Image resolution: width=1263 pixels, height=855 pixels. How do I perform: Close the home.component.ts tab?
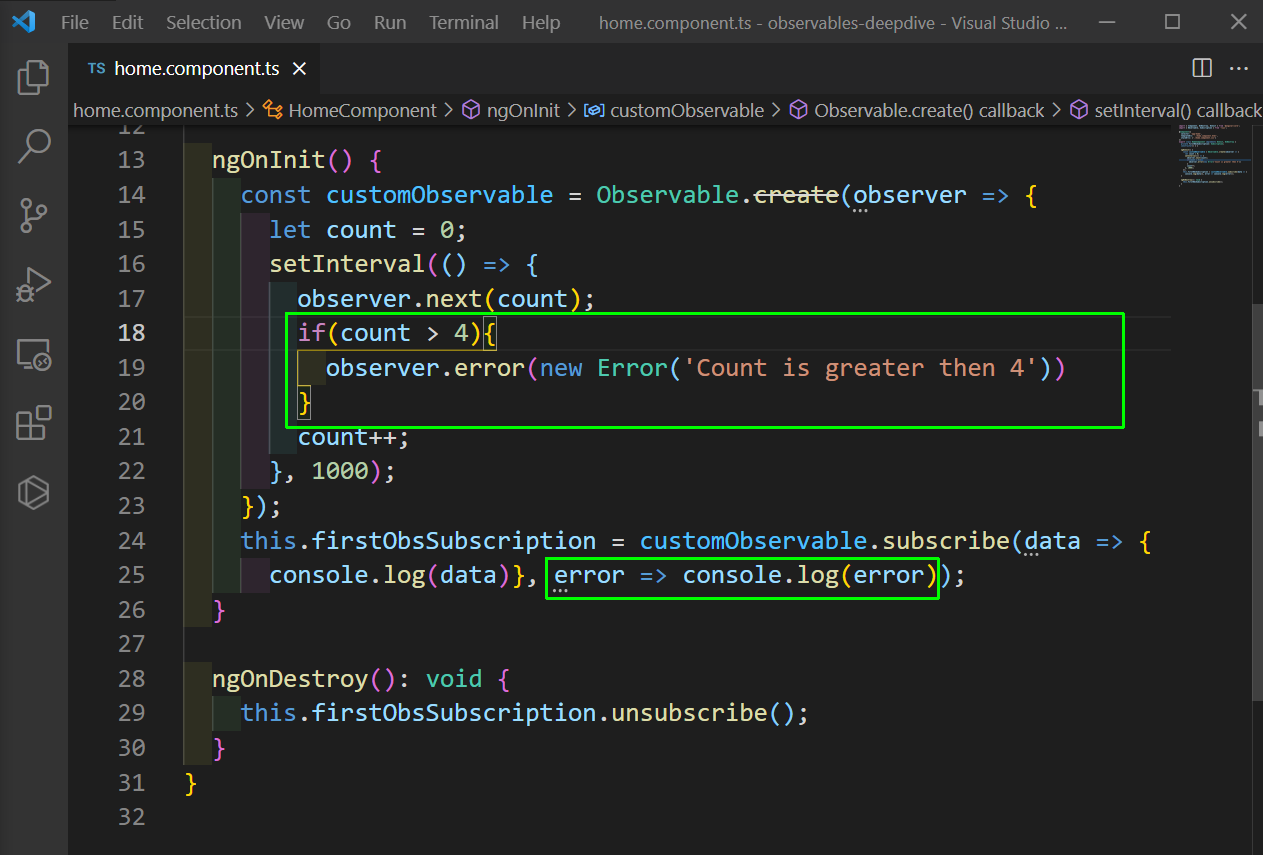pos(299,69)
